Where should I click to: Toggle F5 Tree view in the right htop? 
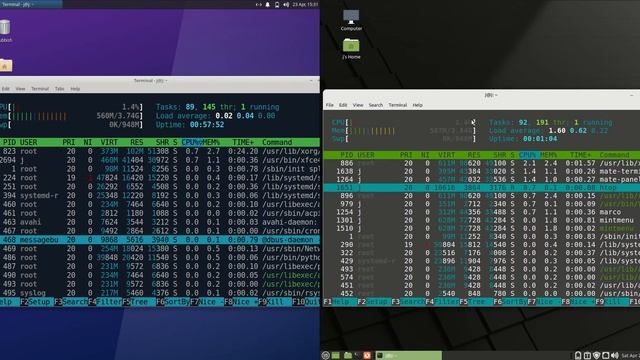pyautogui.click(x=476, y=302)
